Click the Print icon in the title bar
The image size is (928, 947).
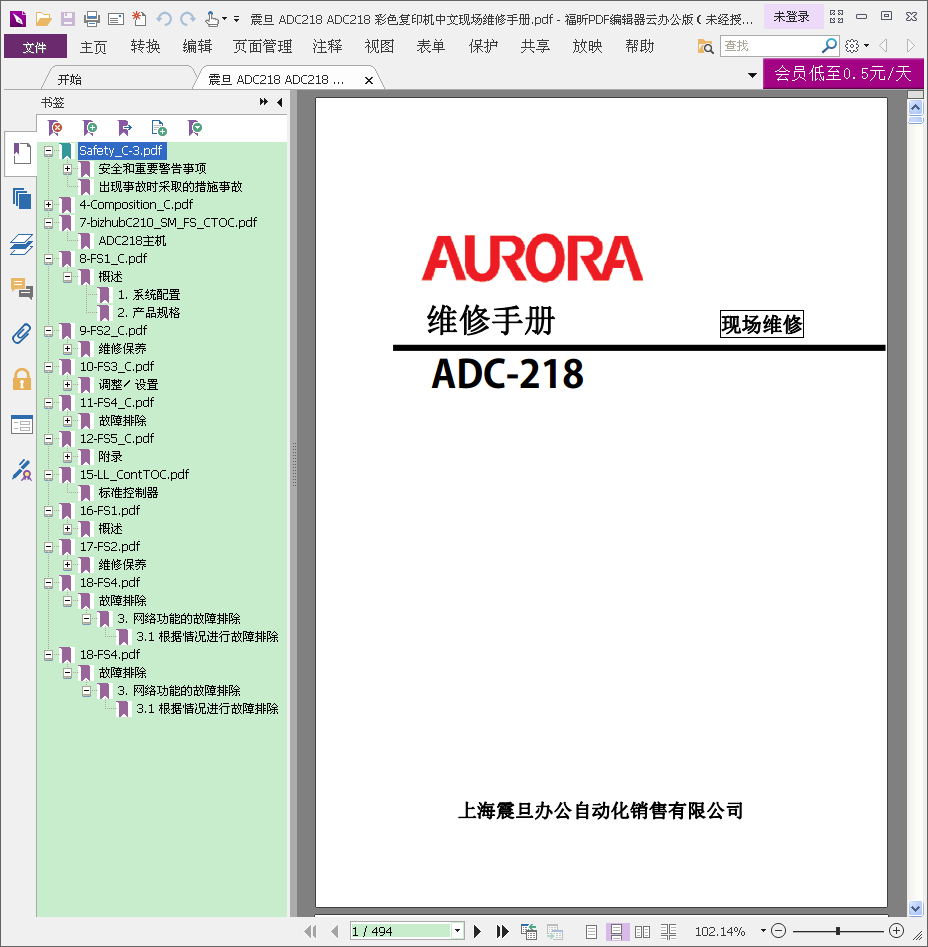(92, 19)
